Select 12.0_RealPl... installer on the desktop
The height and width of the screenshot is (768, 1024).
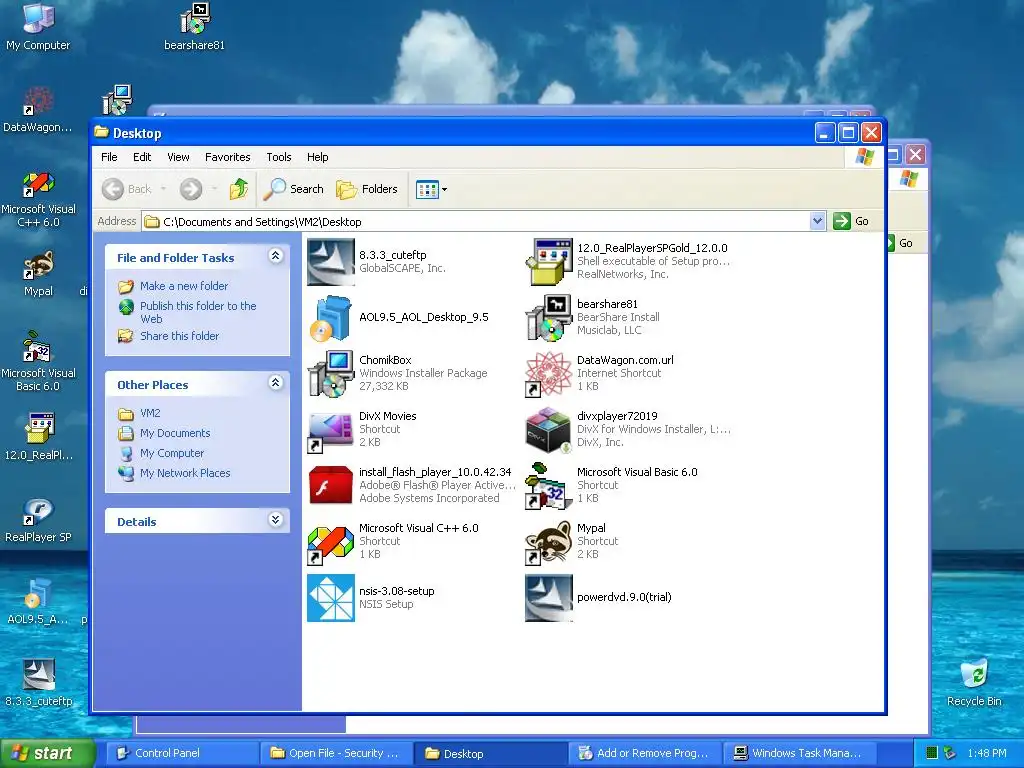[x=38, y=437]
